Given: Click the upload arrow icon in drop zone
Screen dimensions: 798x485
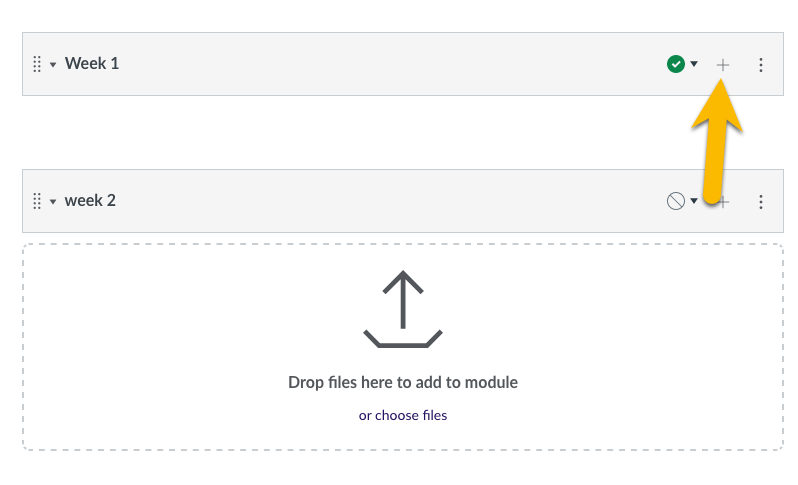Looking at the screenshot, I should (403, 309).
